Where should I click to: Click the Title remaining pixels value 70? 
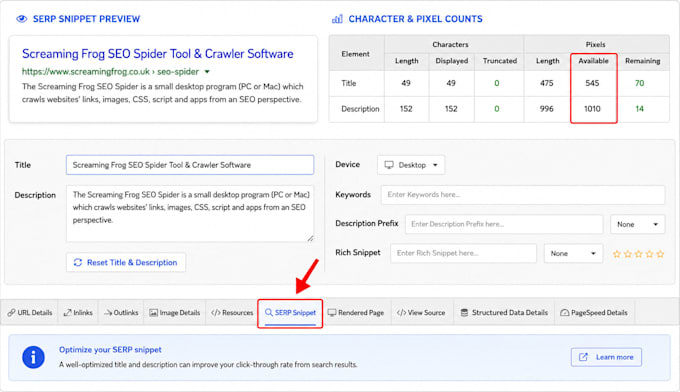coord(640,83)
